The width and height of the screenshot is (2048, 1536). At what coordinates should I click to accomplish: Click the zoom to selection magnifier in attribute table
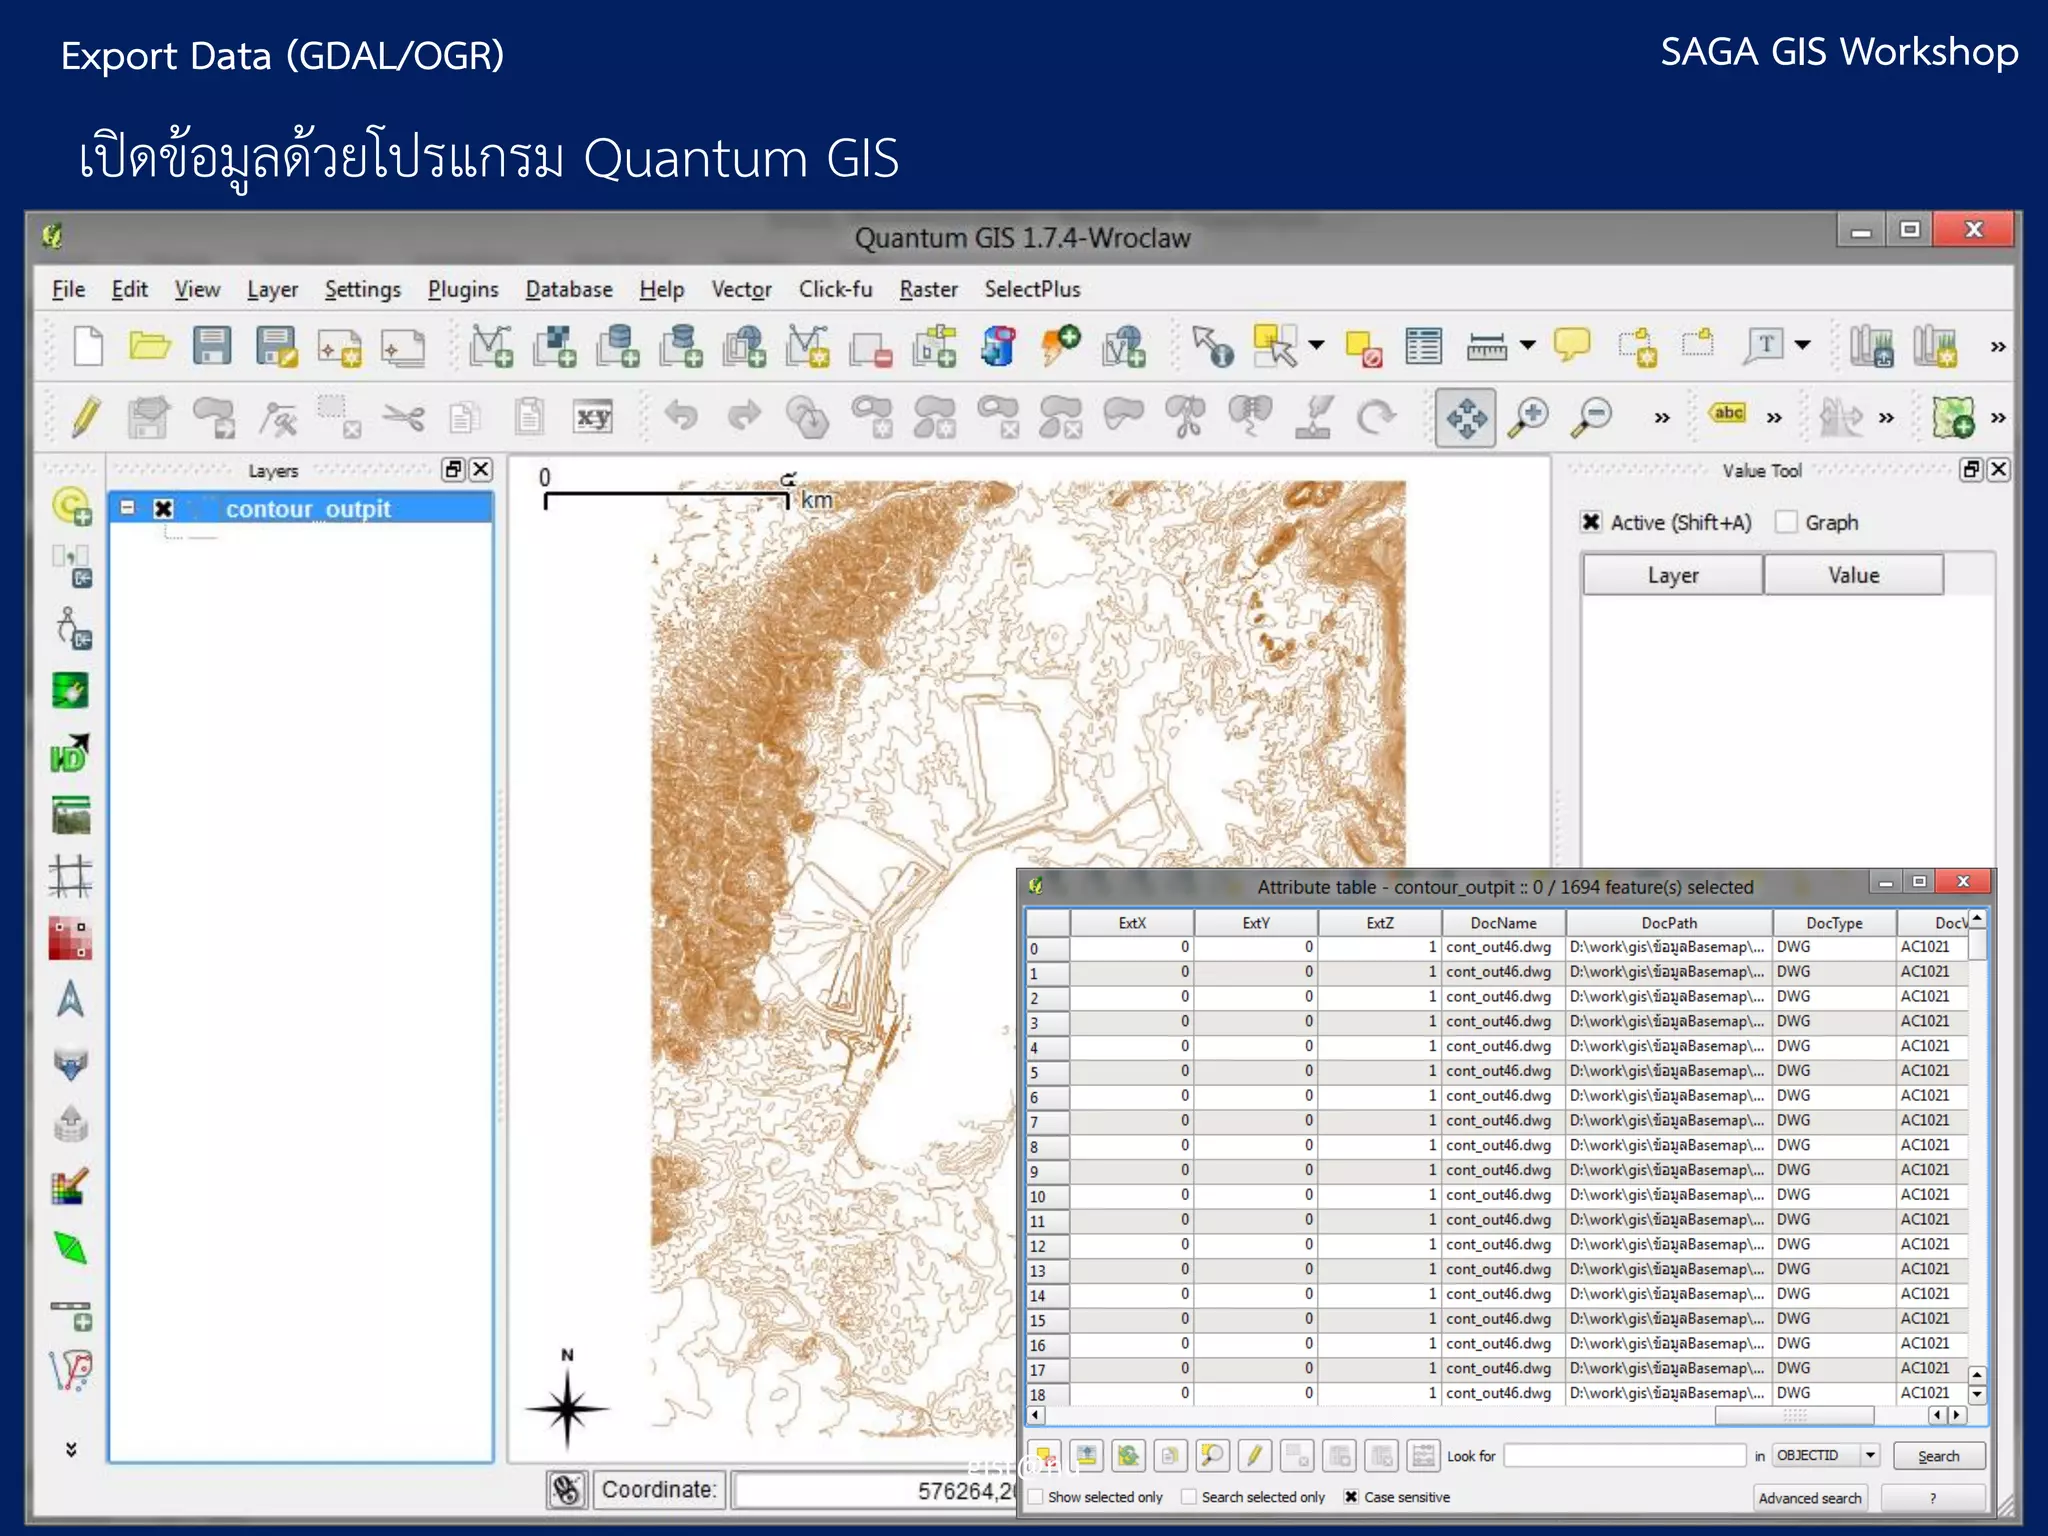[1212, 1455]
